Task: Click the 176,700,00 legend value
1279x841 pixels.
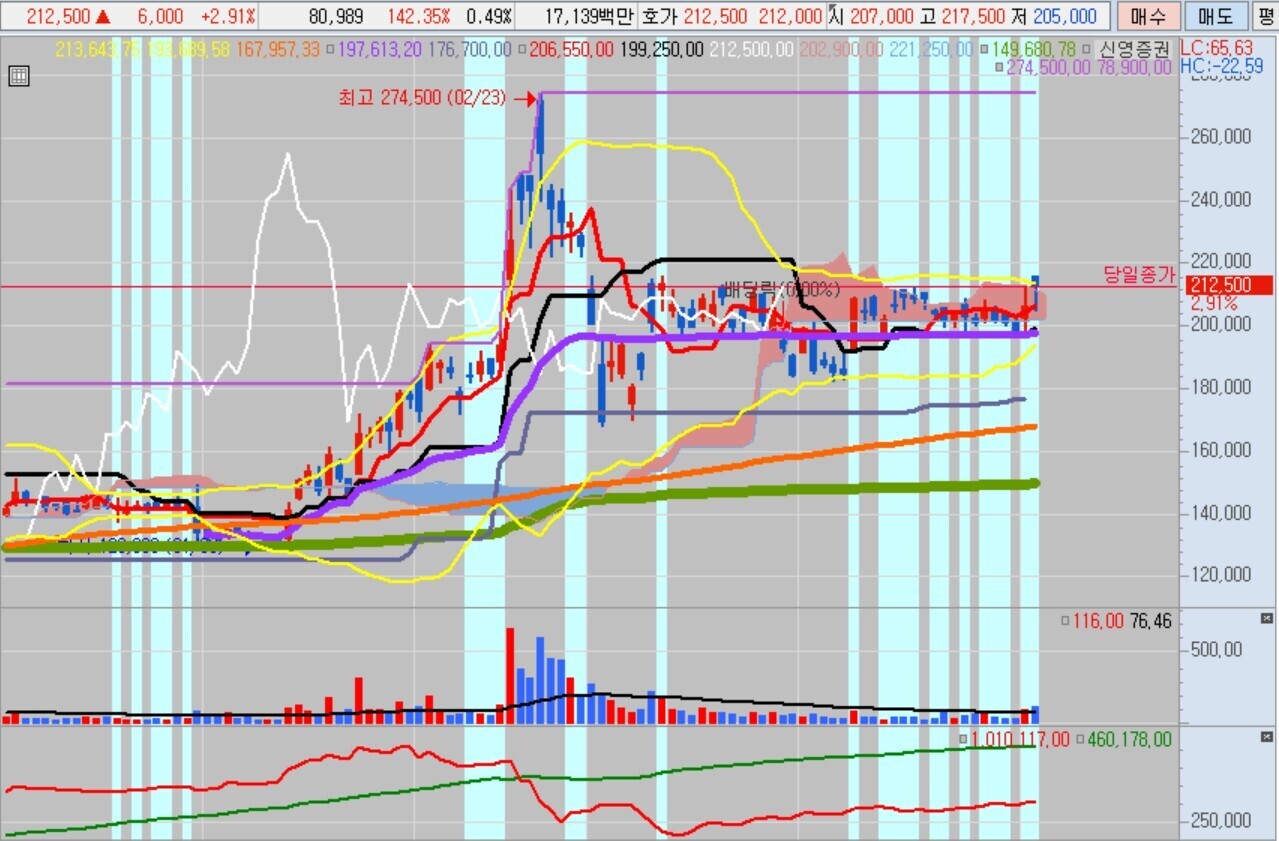Action: click(470, 49)
